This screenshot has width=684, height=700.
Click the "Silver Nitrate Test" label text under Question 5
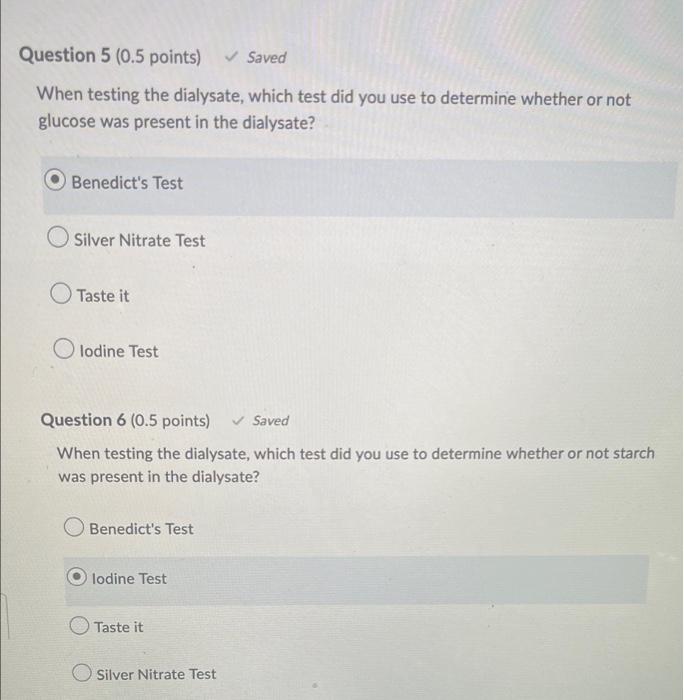pyautogui.click(x=140, y=241)
